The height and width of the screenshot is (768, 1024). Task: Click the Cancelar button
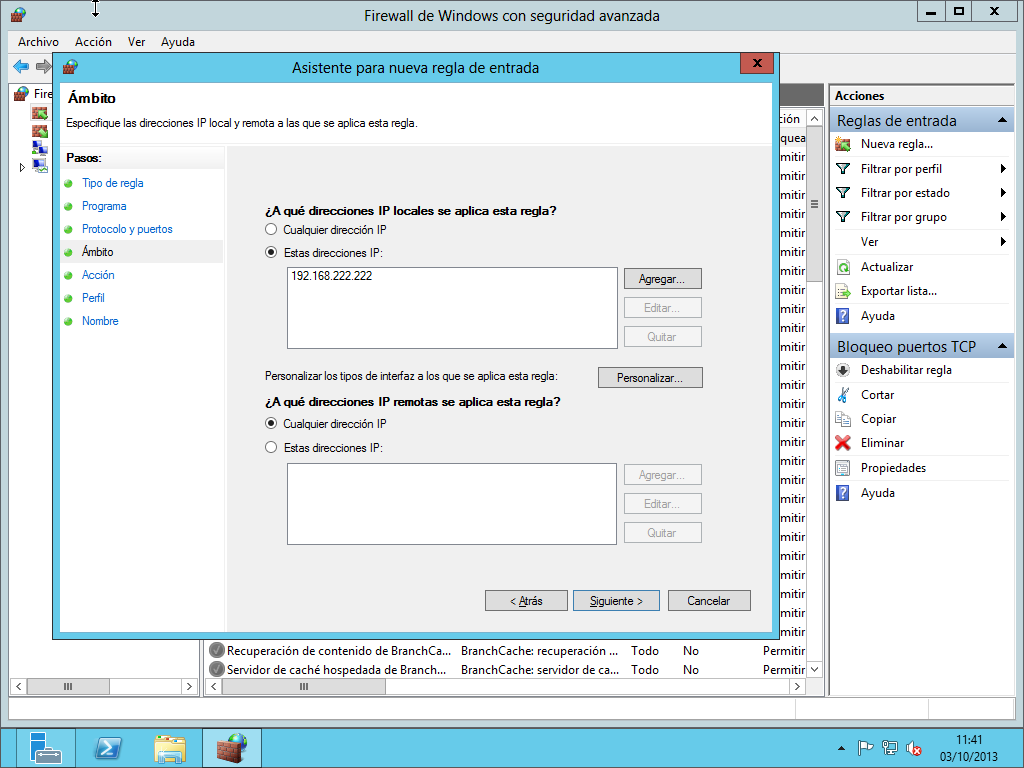click(709, 601)
